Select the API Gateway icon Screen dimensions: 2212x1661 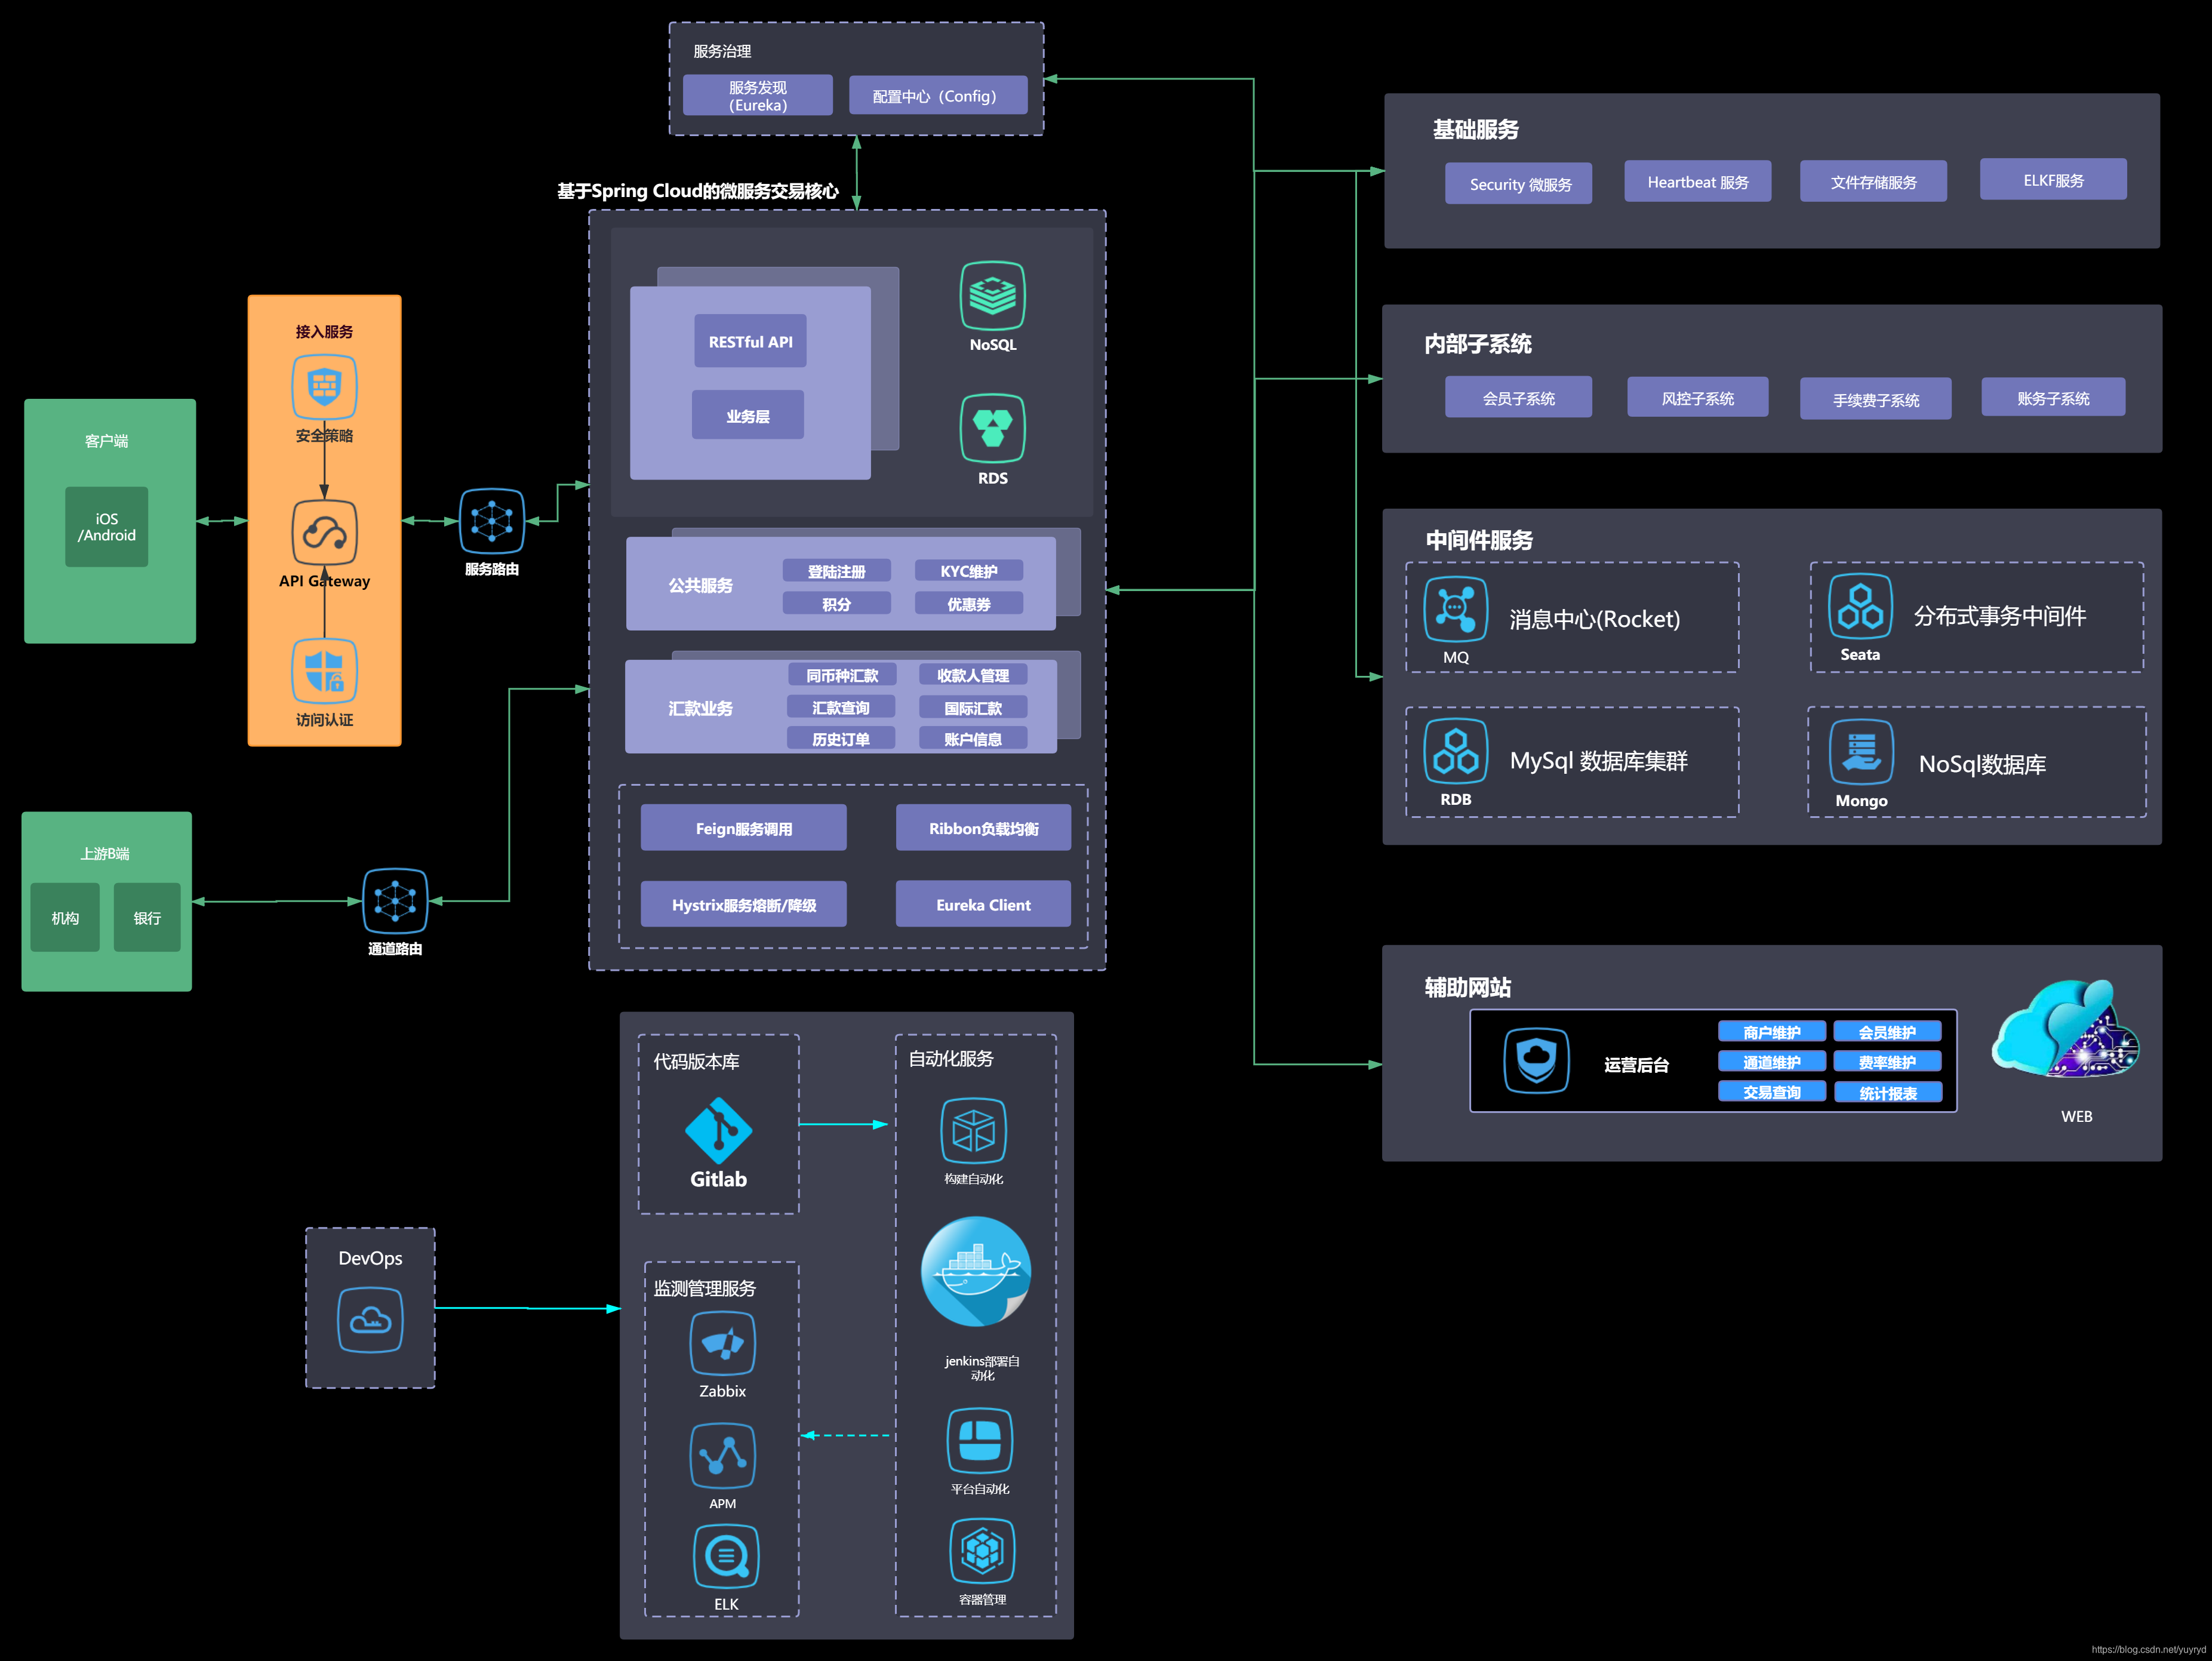[324, 532]
